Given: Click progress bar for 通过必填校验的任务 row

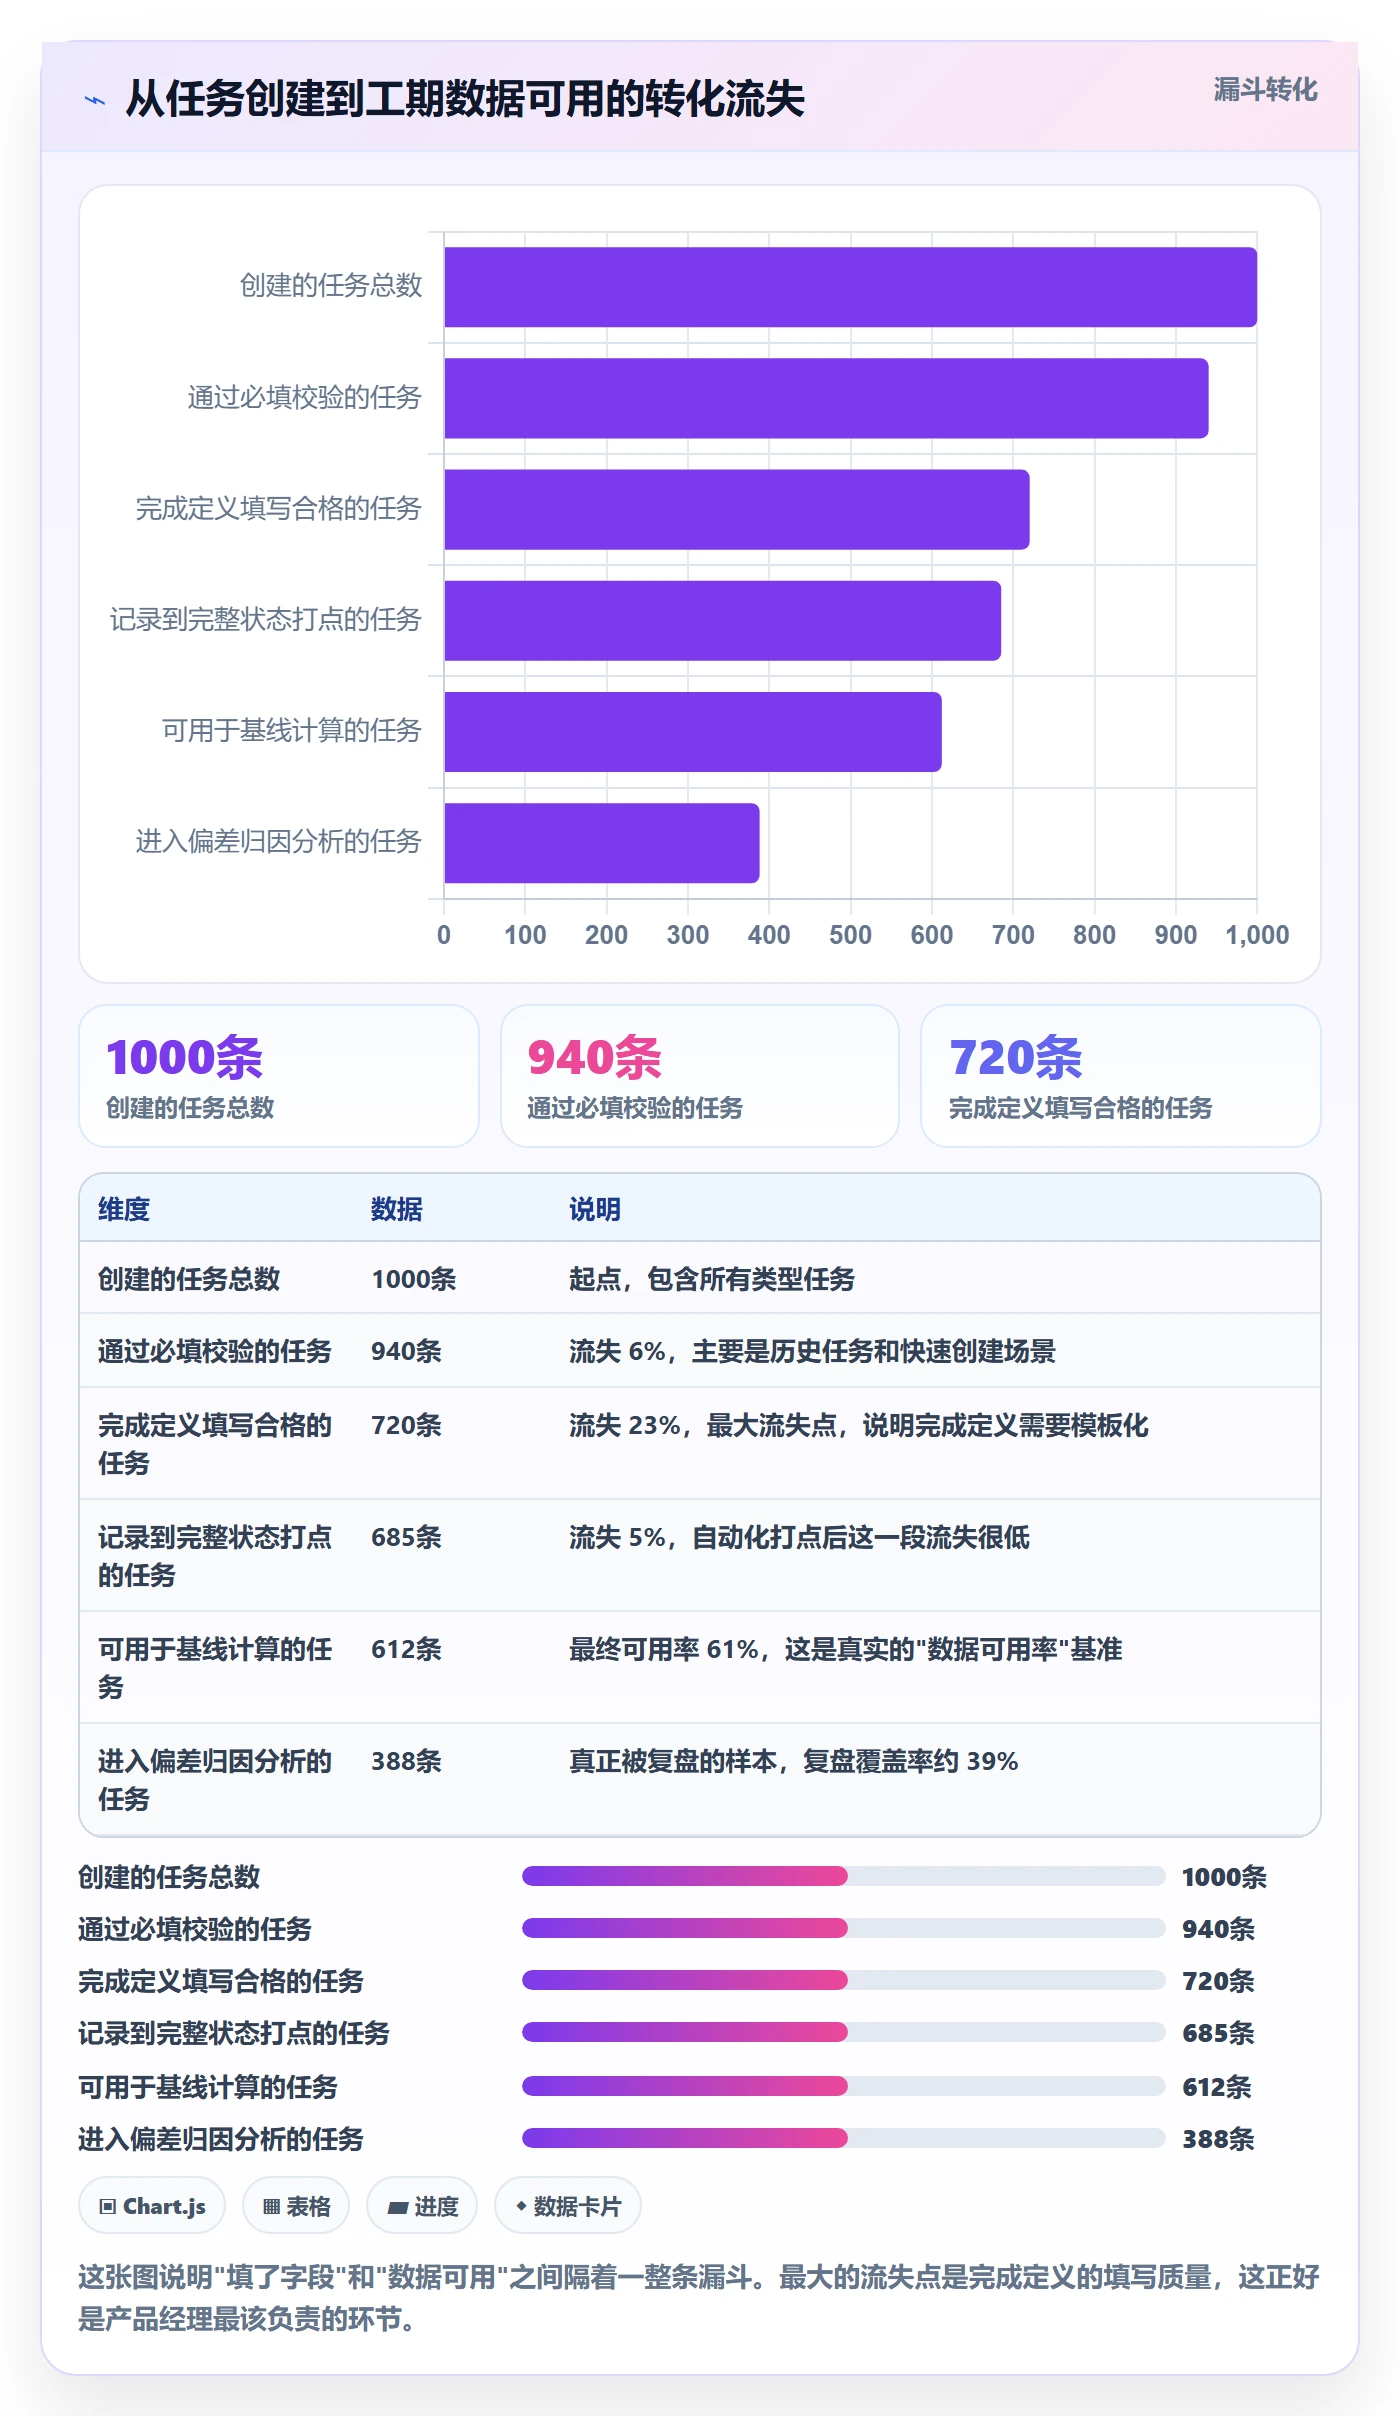Looking at the screenshot, I should [x=843, y=1928].
